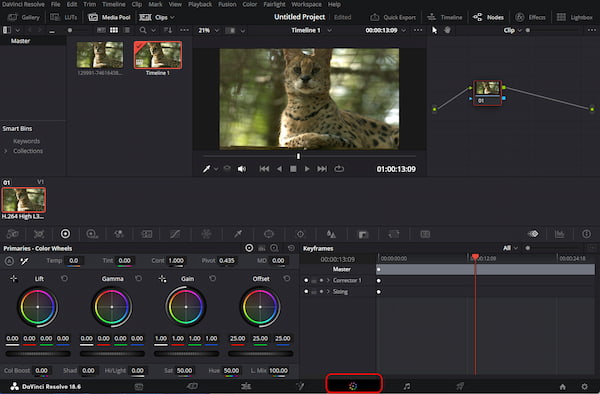
Task: Open the File menu
Action: [55, 4]
